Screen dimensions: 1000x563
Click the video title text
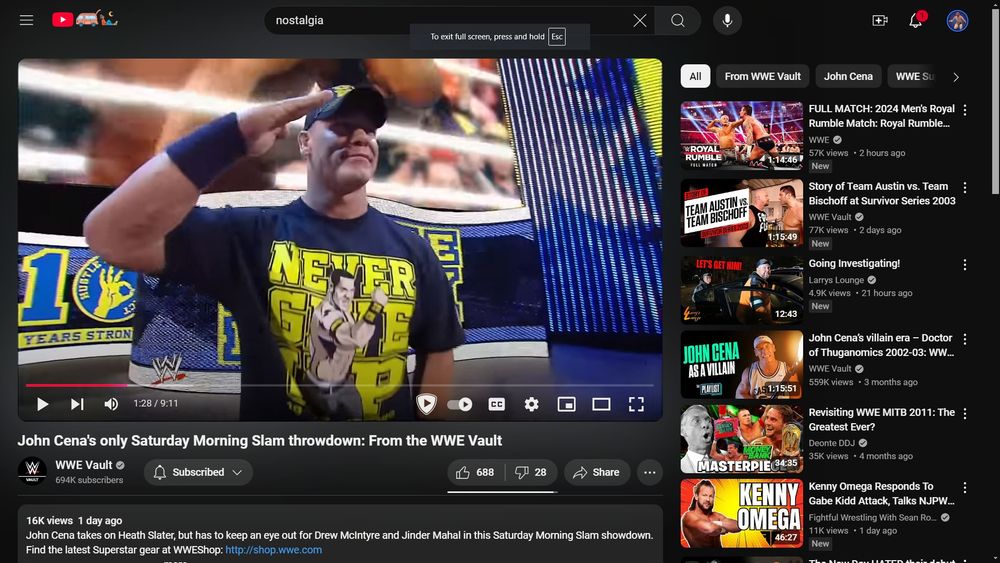coord(260,441)
